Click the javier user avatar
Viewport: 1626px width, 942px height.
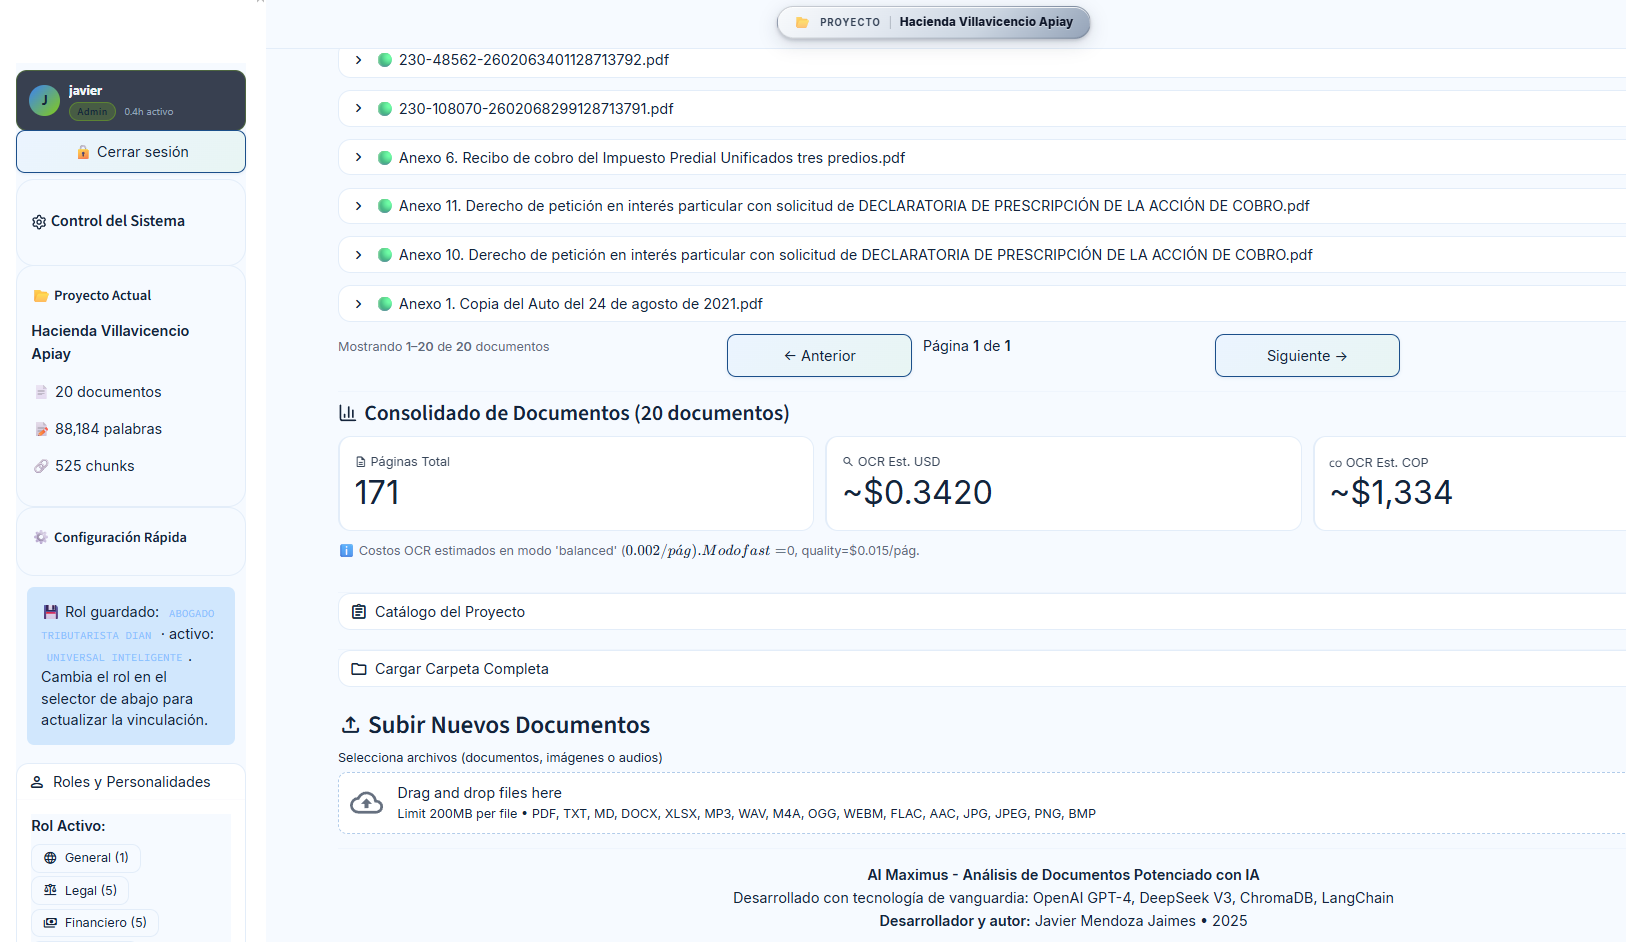[44, 100]
